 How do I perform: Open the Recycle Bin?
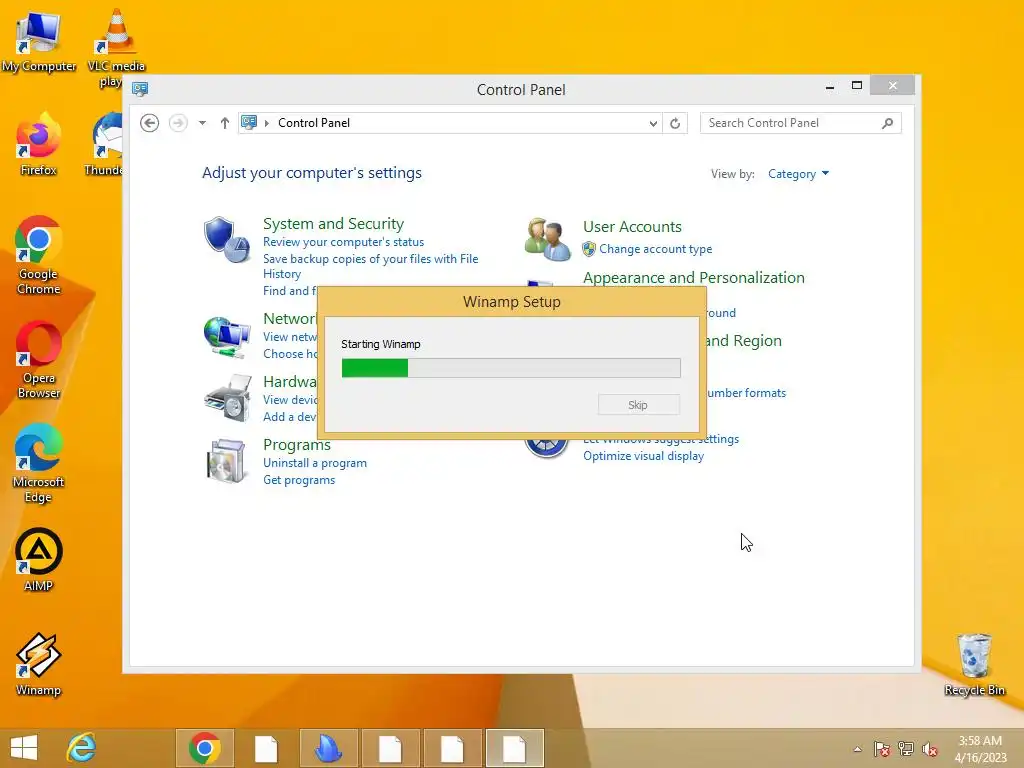point(974,664)
